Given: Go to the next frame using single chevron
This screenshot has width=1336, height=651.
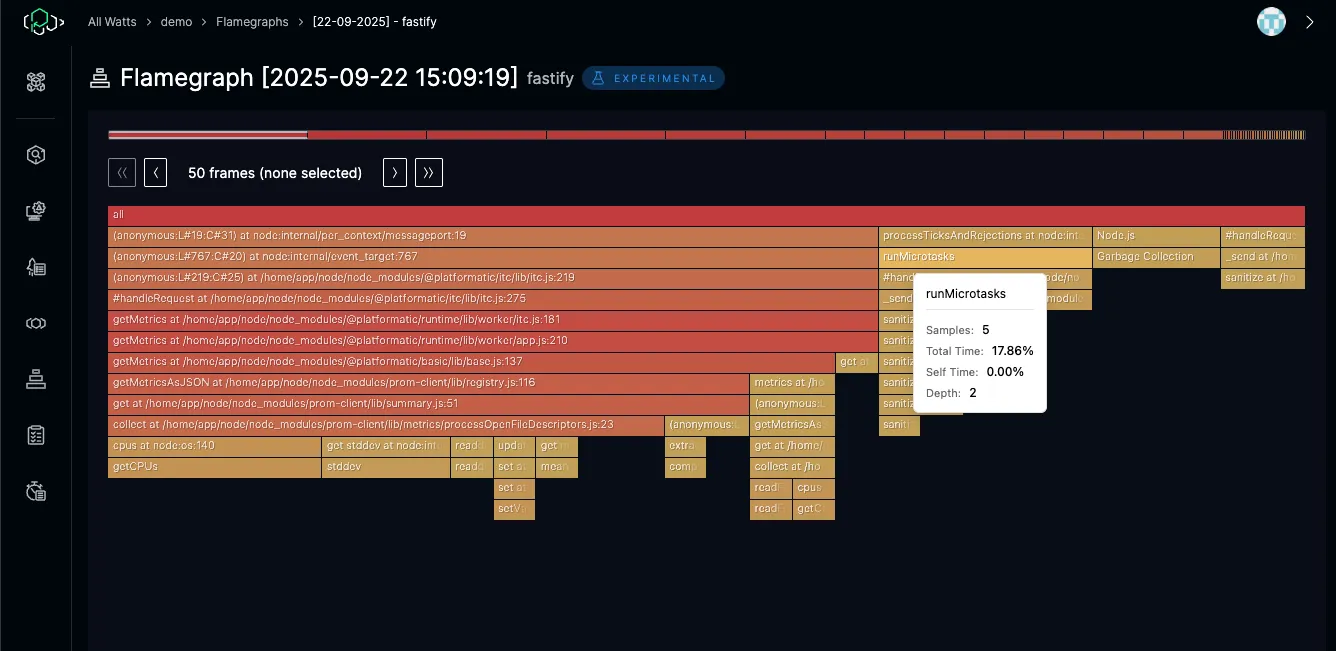Looking at the screenshot, I should coord(395,173).
